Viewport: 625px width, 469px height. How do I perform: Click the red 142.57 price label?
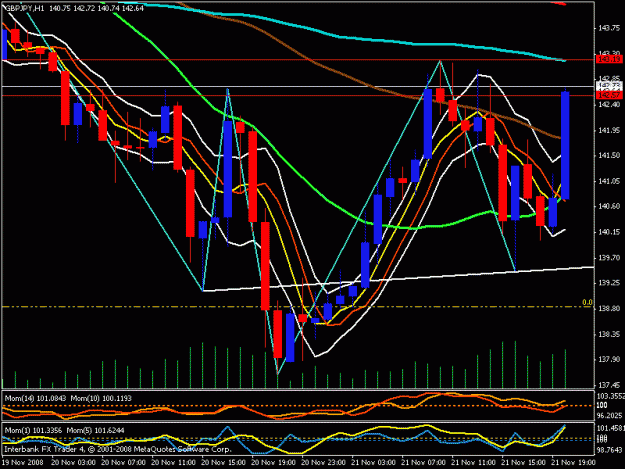[609, 95]
